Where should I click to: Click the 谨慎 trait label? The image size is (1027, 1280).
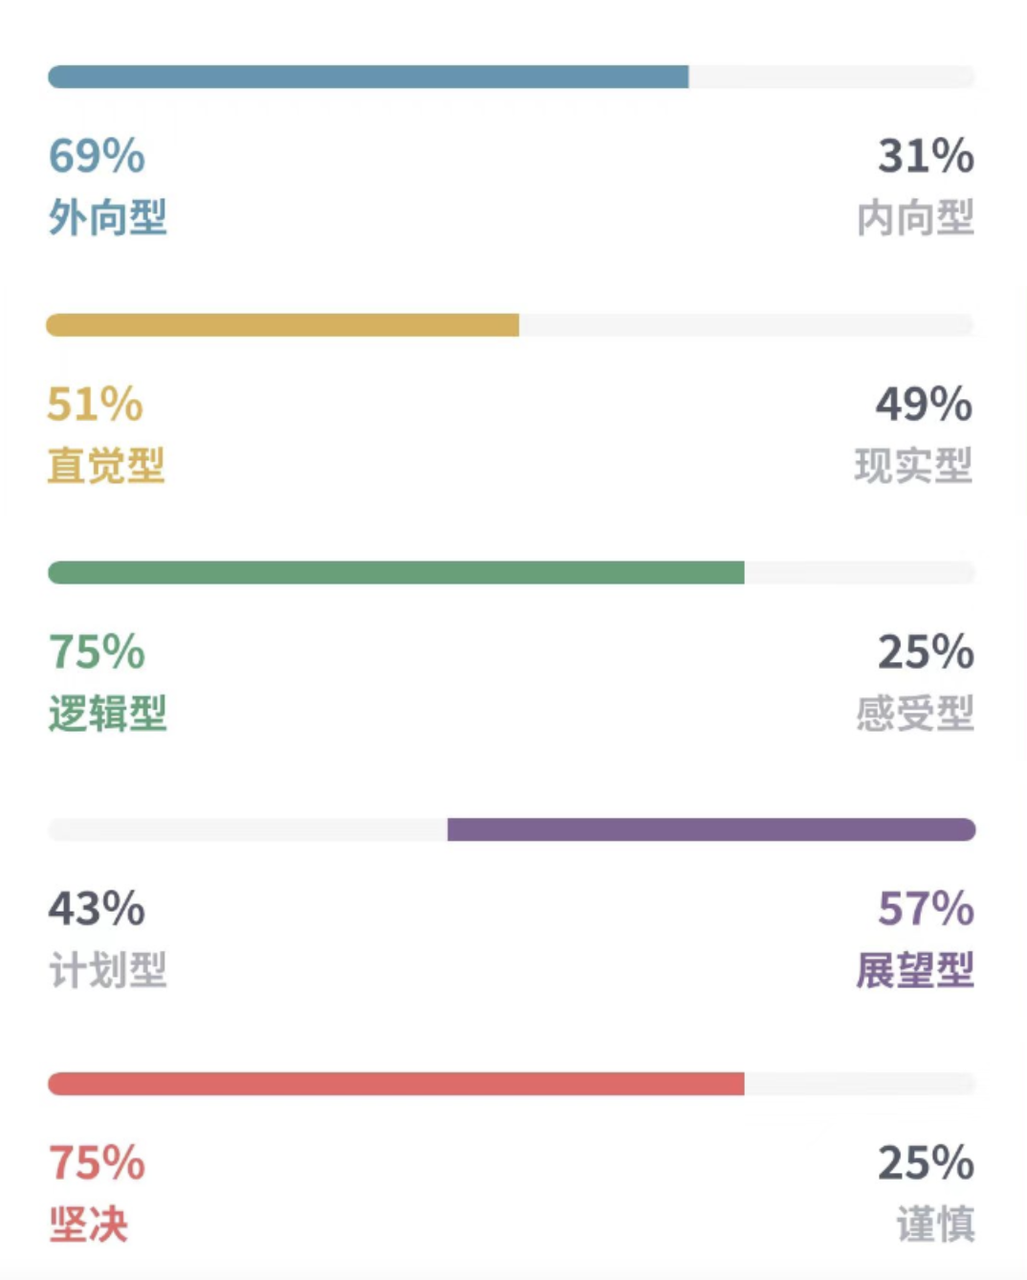pos(935,1225)
